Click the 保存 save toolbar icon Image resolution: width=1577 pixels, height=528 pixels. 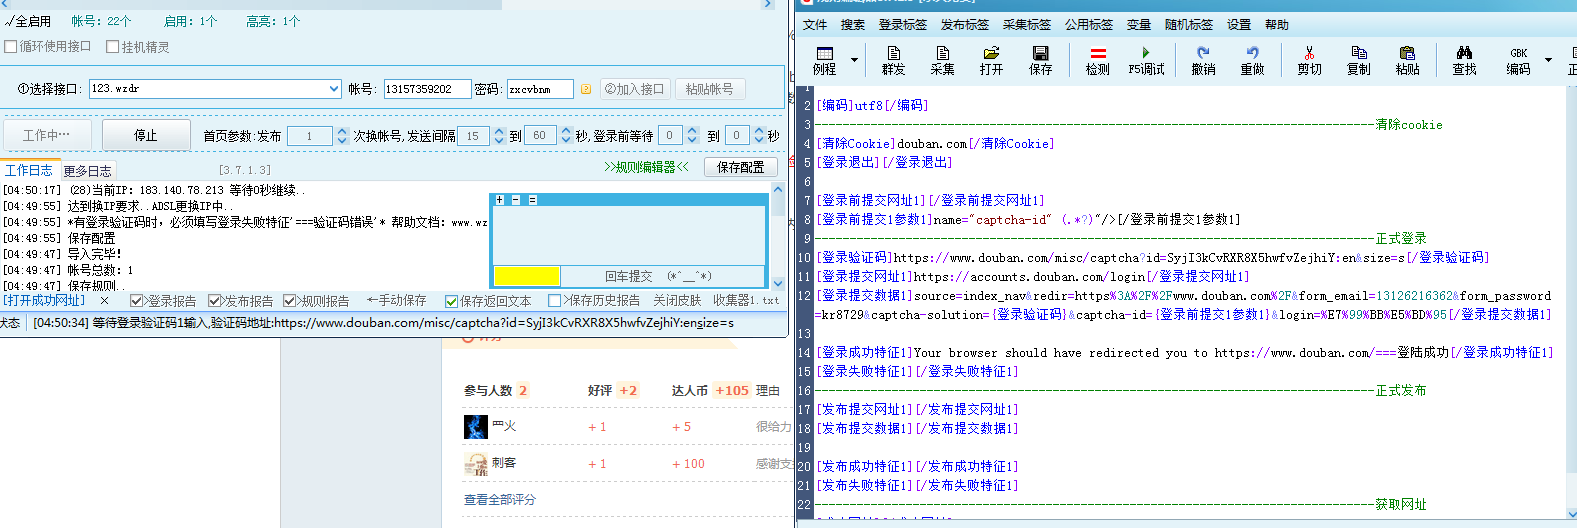[1040, 60]
